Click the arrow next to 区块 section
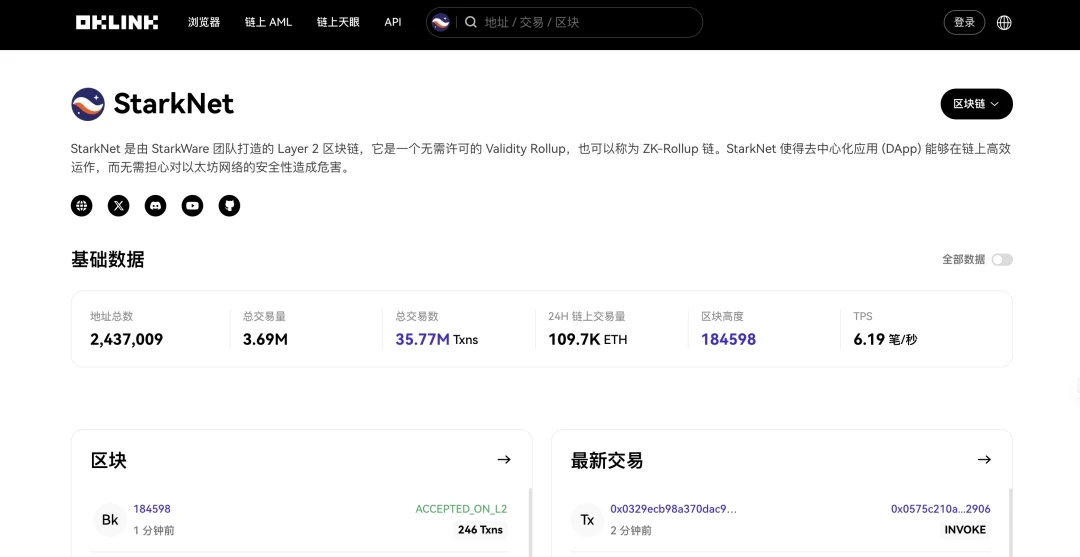 [x=504, y=460]
